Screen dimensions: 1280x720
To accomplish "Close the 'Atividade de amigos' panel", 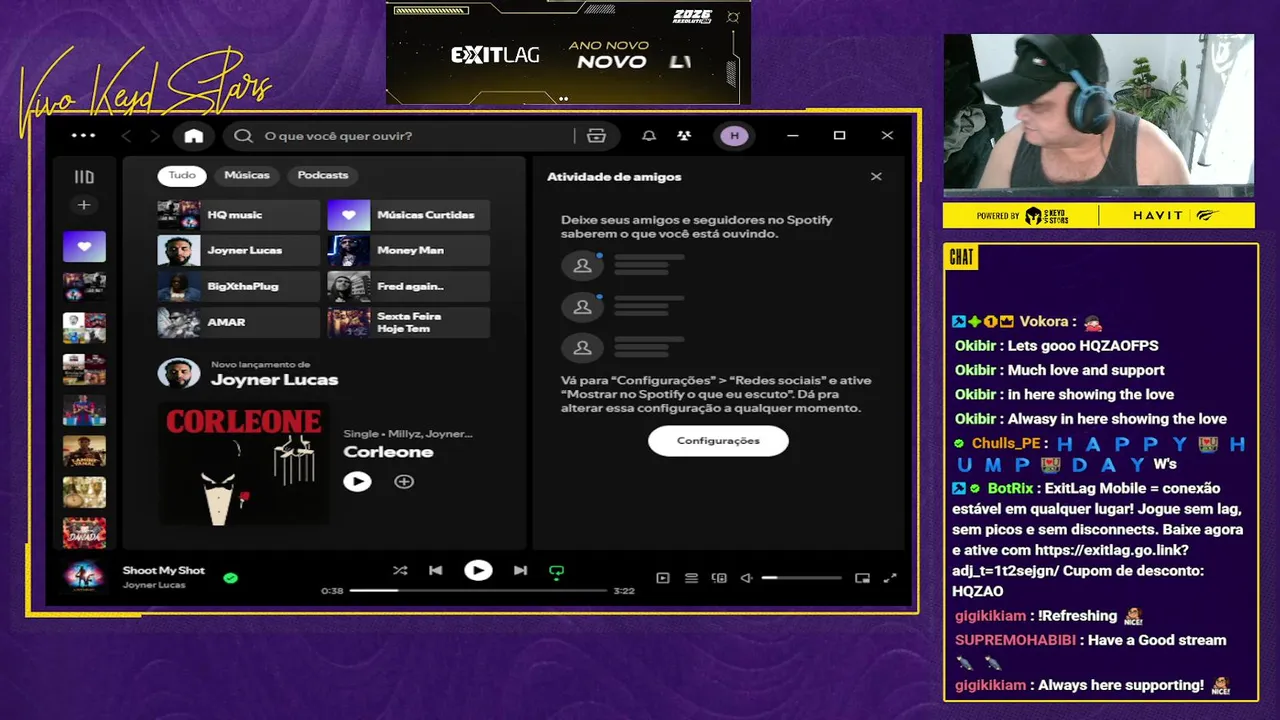I will pyautogui.click(x=876, y=177).
